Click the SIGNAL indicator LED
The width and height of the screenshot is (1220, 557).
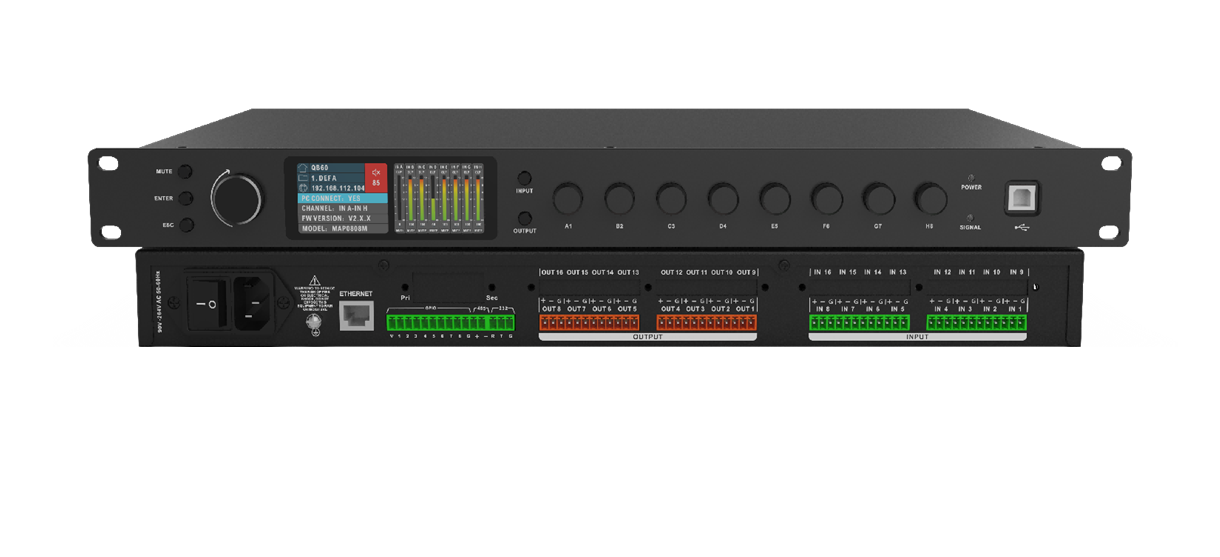(x=971, y=217)
